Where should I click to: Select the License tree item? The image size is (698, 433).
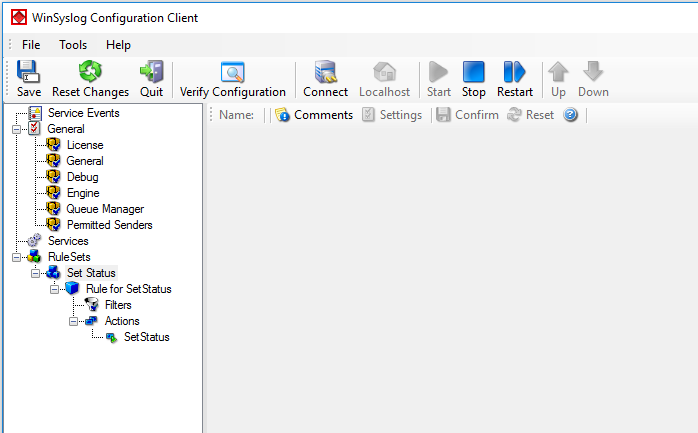[x=85, y=145]
